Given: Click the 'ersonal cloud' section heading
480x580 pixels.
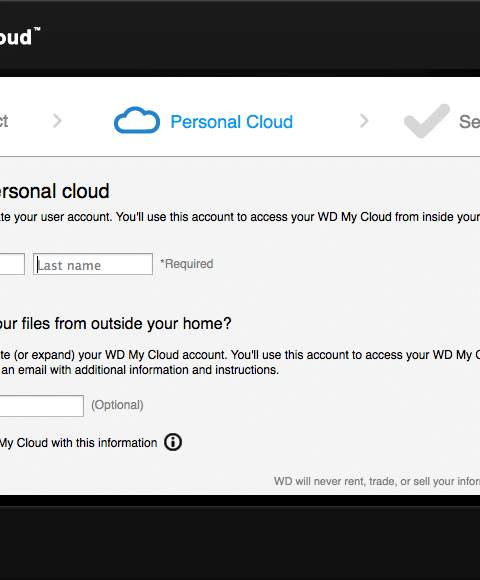Looking at the screenshot, I should tap(54, 191).
